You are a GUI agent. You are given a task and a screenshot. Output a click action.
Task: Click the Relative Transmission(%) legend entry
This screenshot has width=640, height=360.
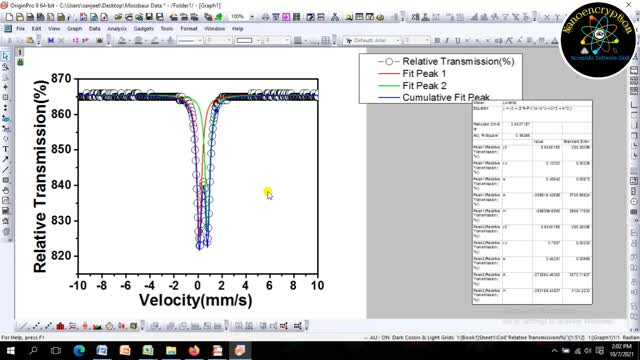pyautogui.click(x=458, y=62)
